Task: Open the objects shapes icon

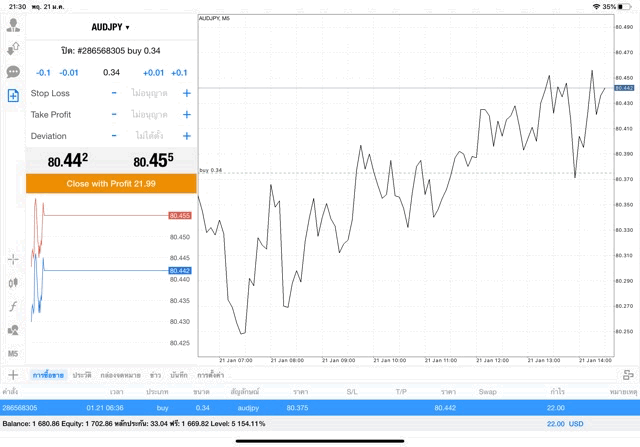Action: pyautogui.click(x=13, y=330)
